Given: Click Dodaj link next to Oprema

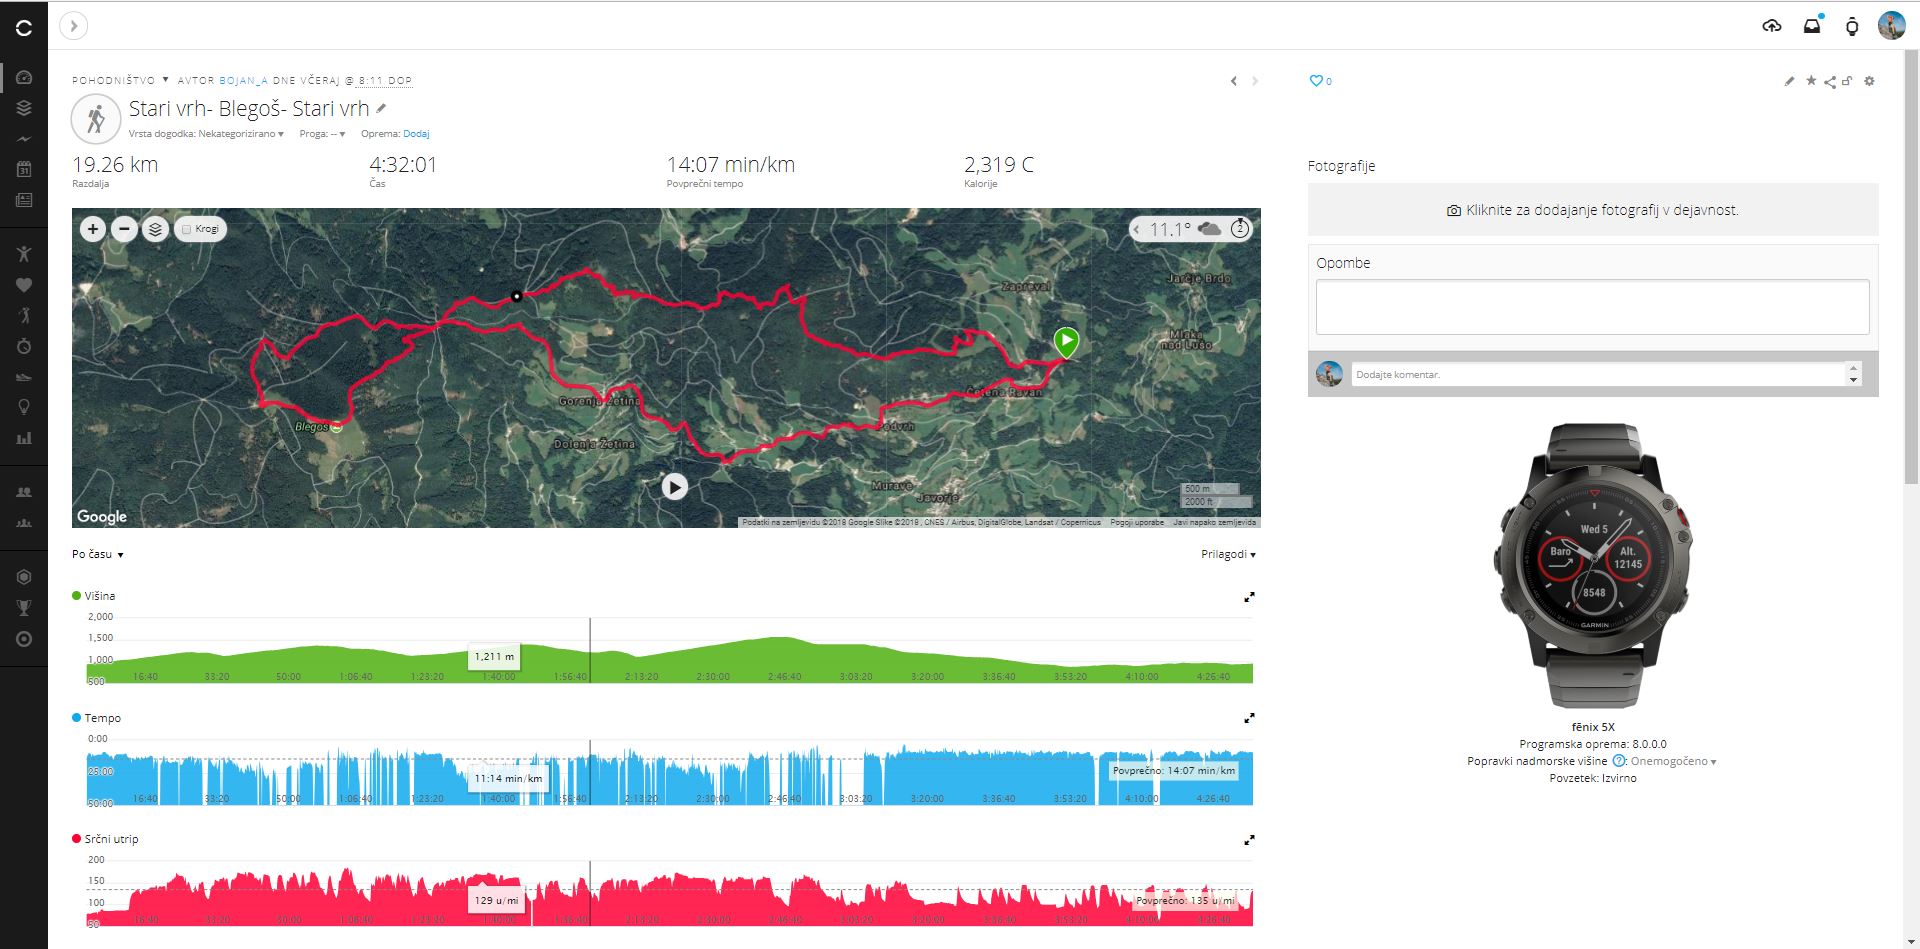Looking at the screenshot, I should pos(416,134).
